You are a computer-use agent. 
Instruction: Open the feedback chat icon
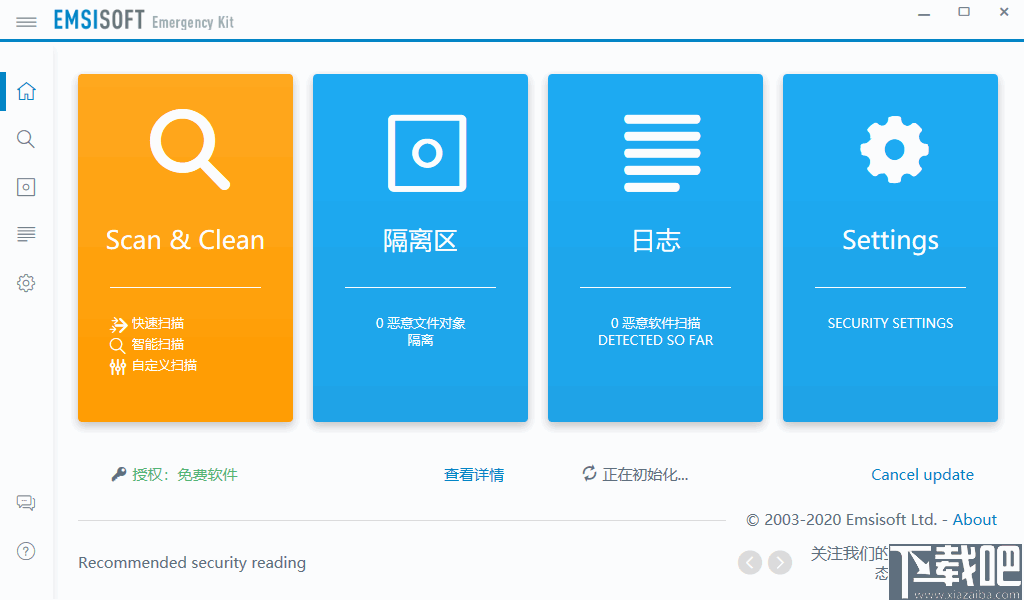tap(26, 502)
